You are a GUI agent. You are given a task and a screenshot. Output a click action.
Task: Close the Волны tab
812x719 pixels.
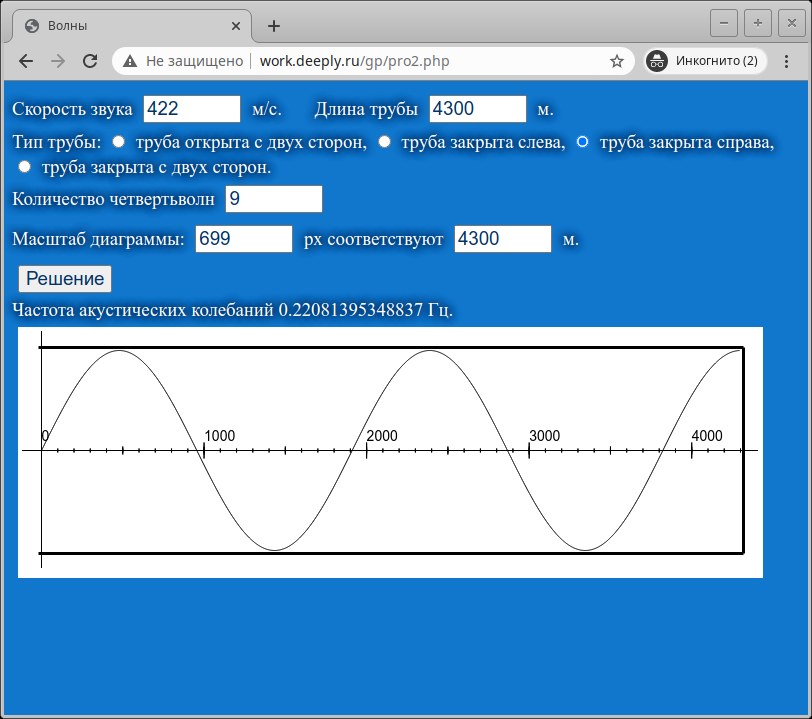point(236,26)
